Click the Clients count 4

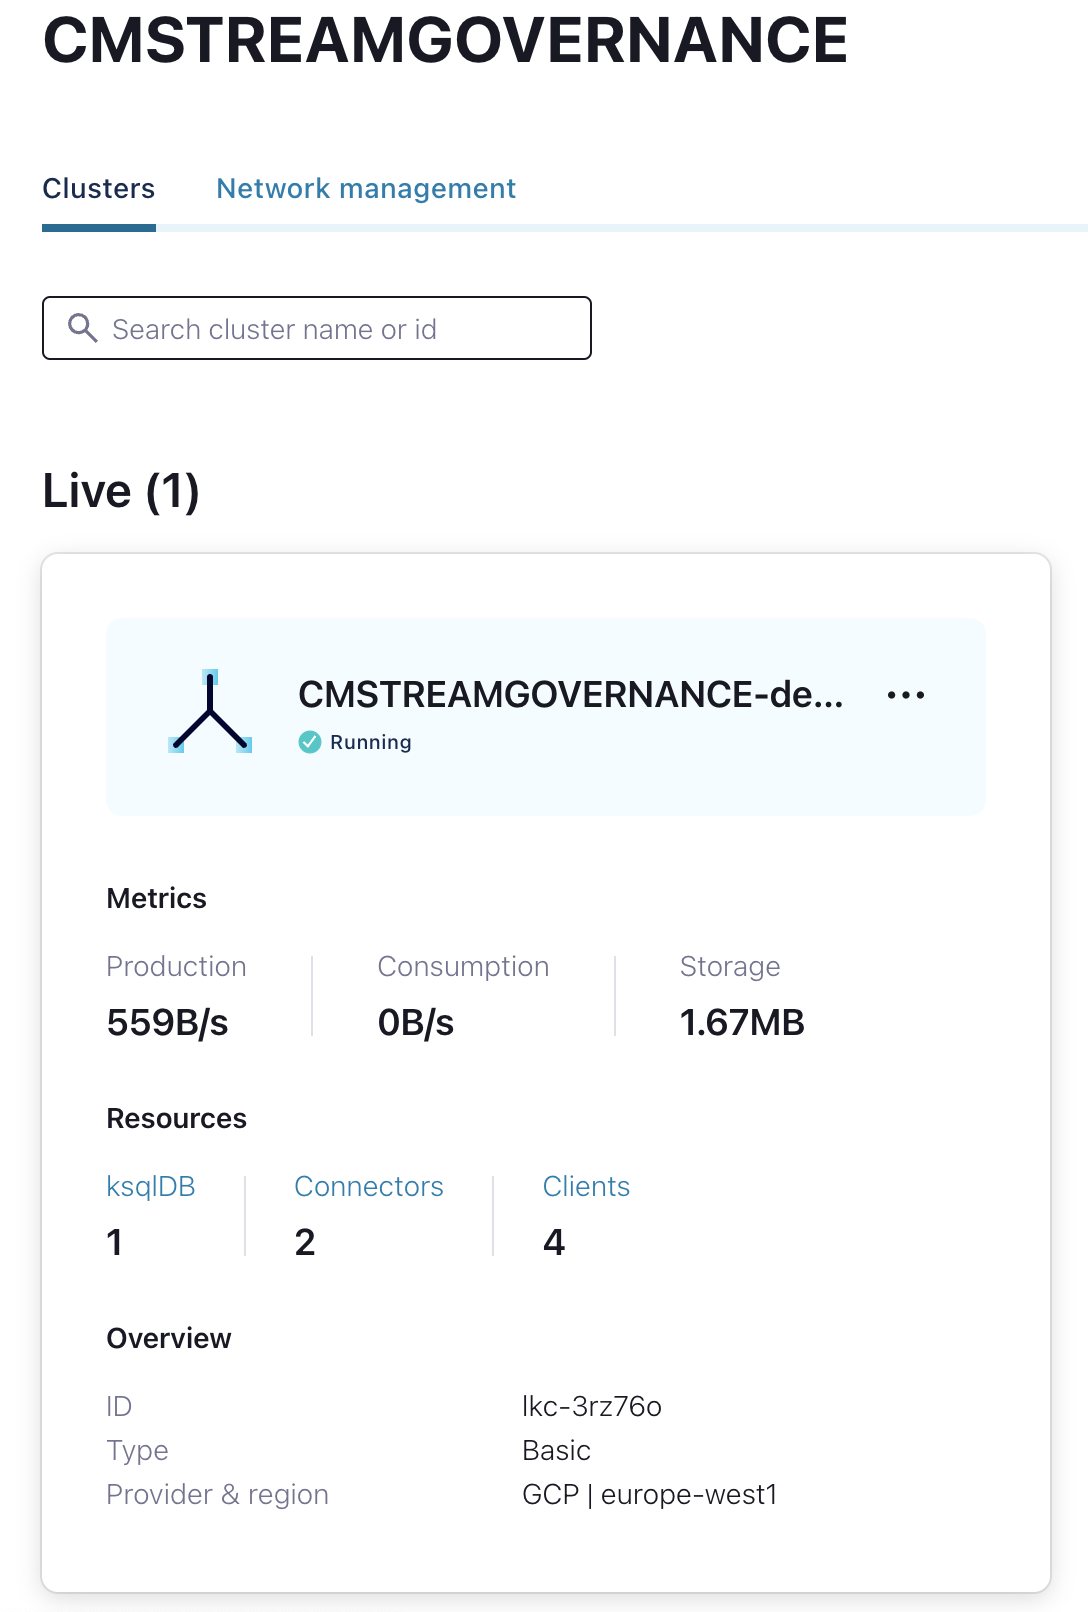click(554, 1242)
